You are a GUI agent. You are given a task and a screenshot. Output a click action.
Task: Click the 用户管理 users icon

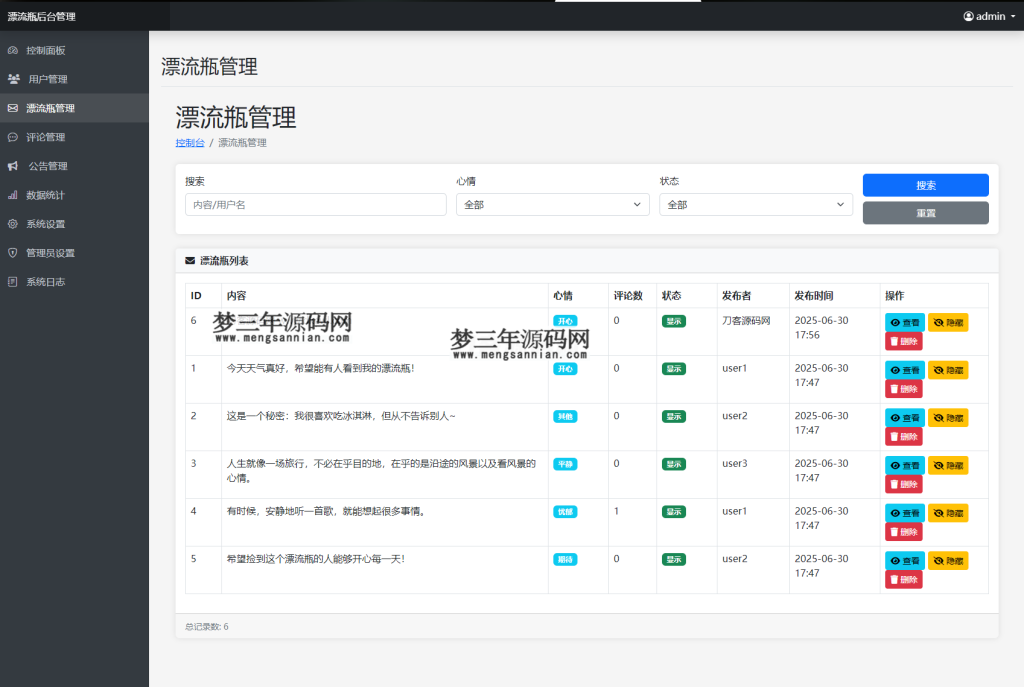[x=13, y=79]
